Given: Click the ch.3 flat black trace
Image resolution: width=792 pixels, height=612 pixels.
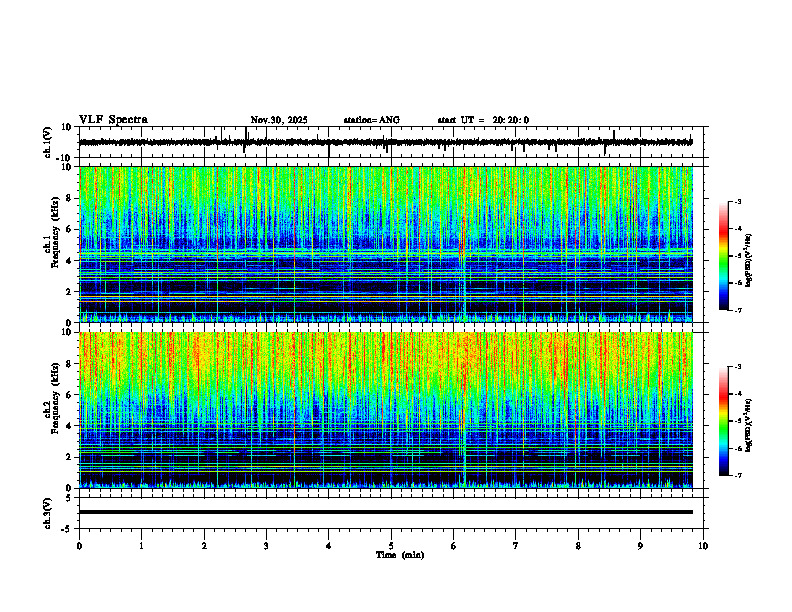Looking at the screenshot, I should coord(386,512).
